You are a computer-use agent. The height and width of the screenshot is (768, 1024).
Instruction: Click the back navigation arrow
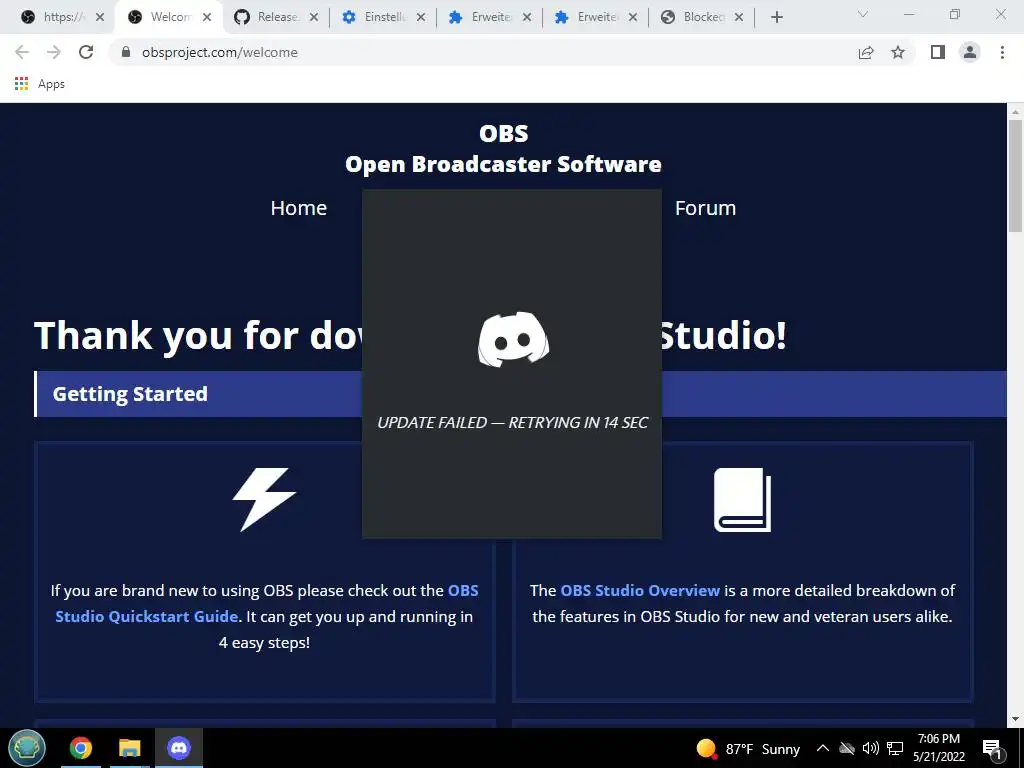(22, 52)
